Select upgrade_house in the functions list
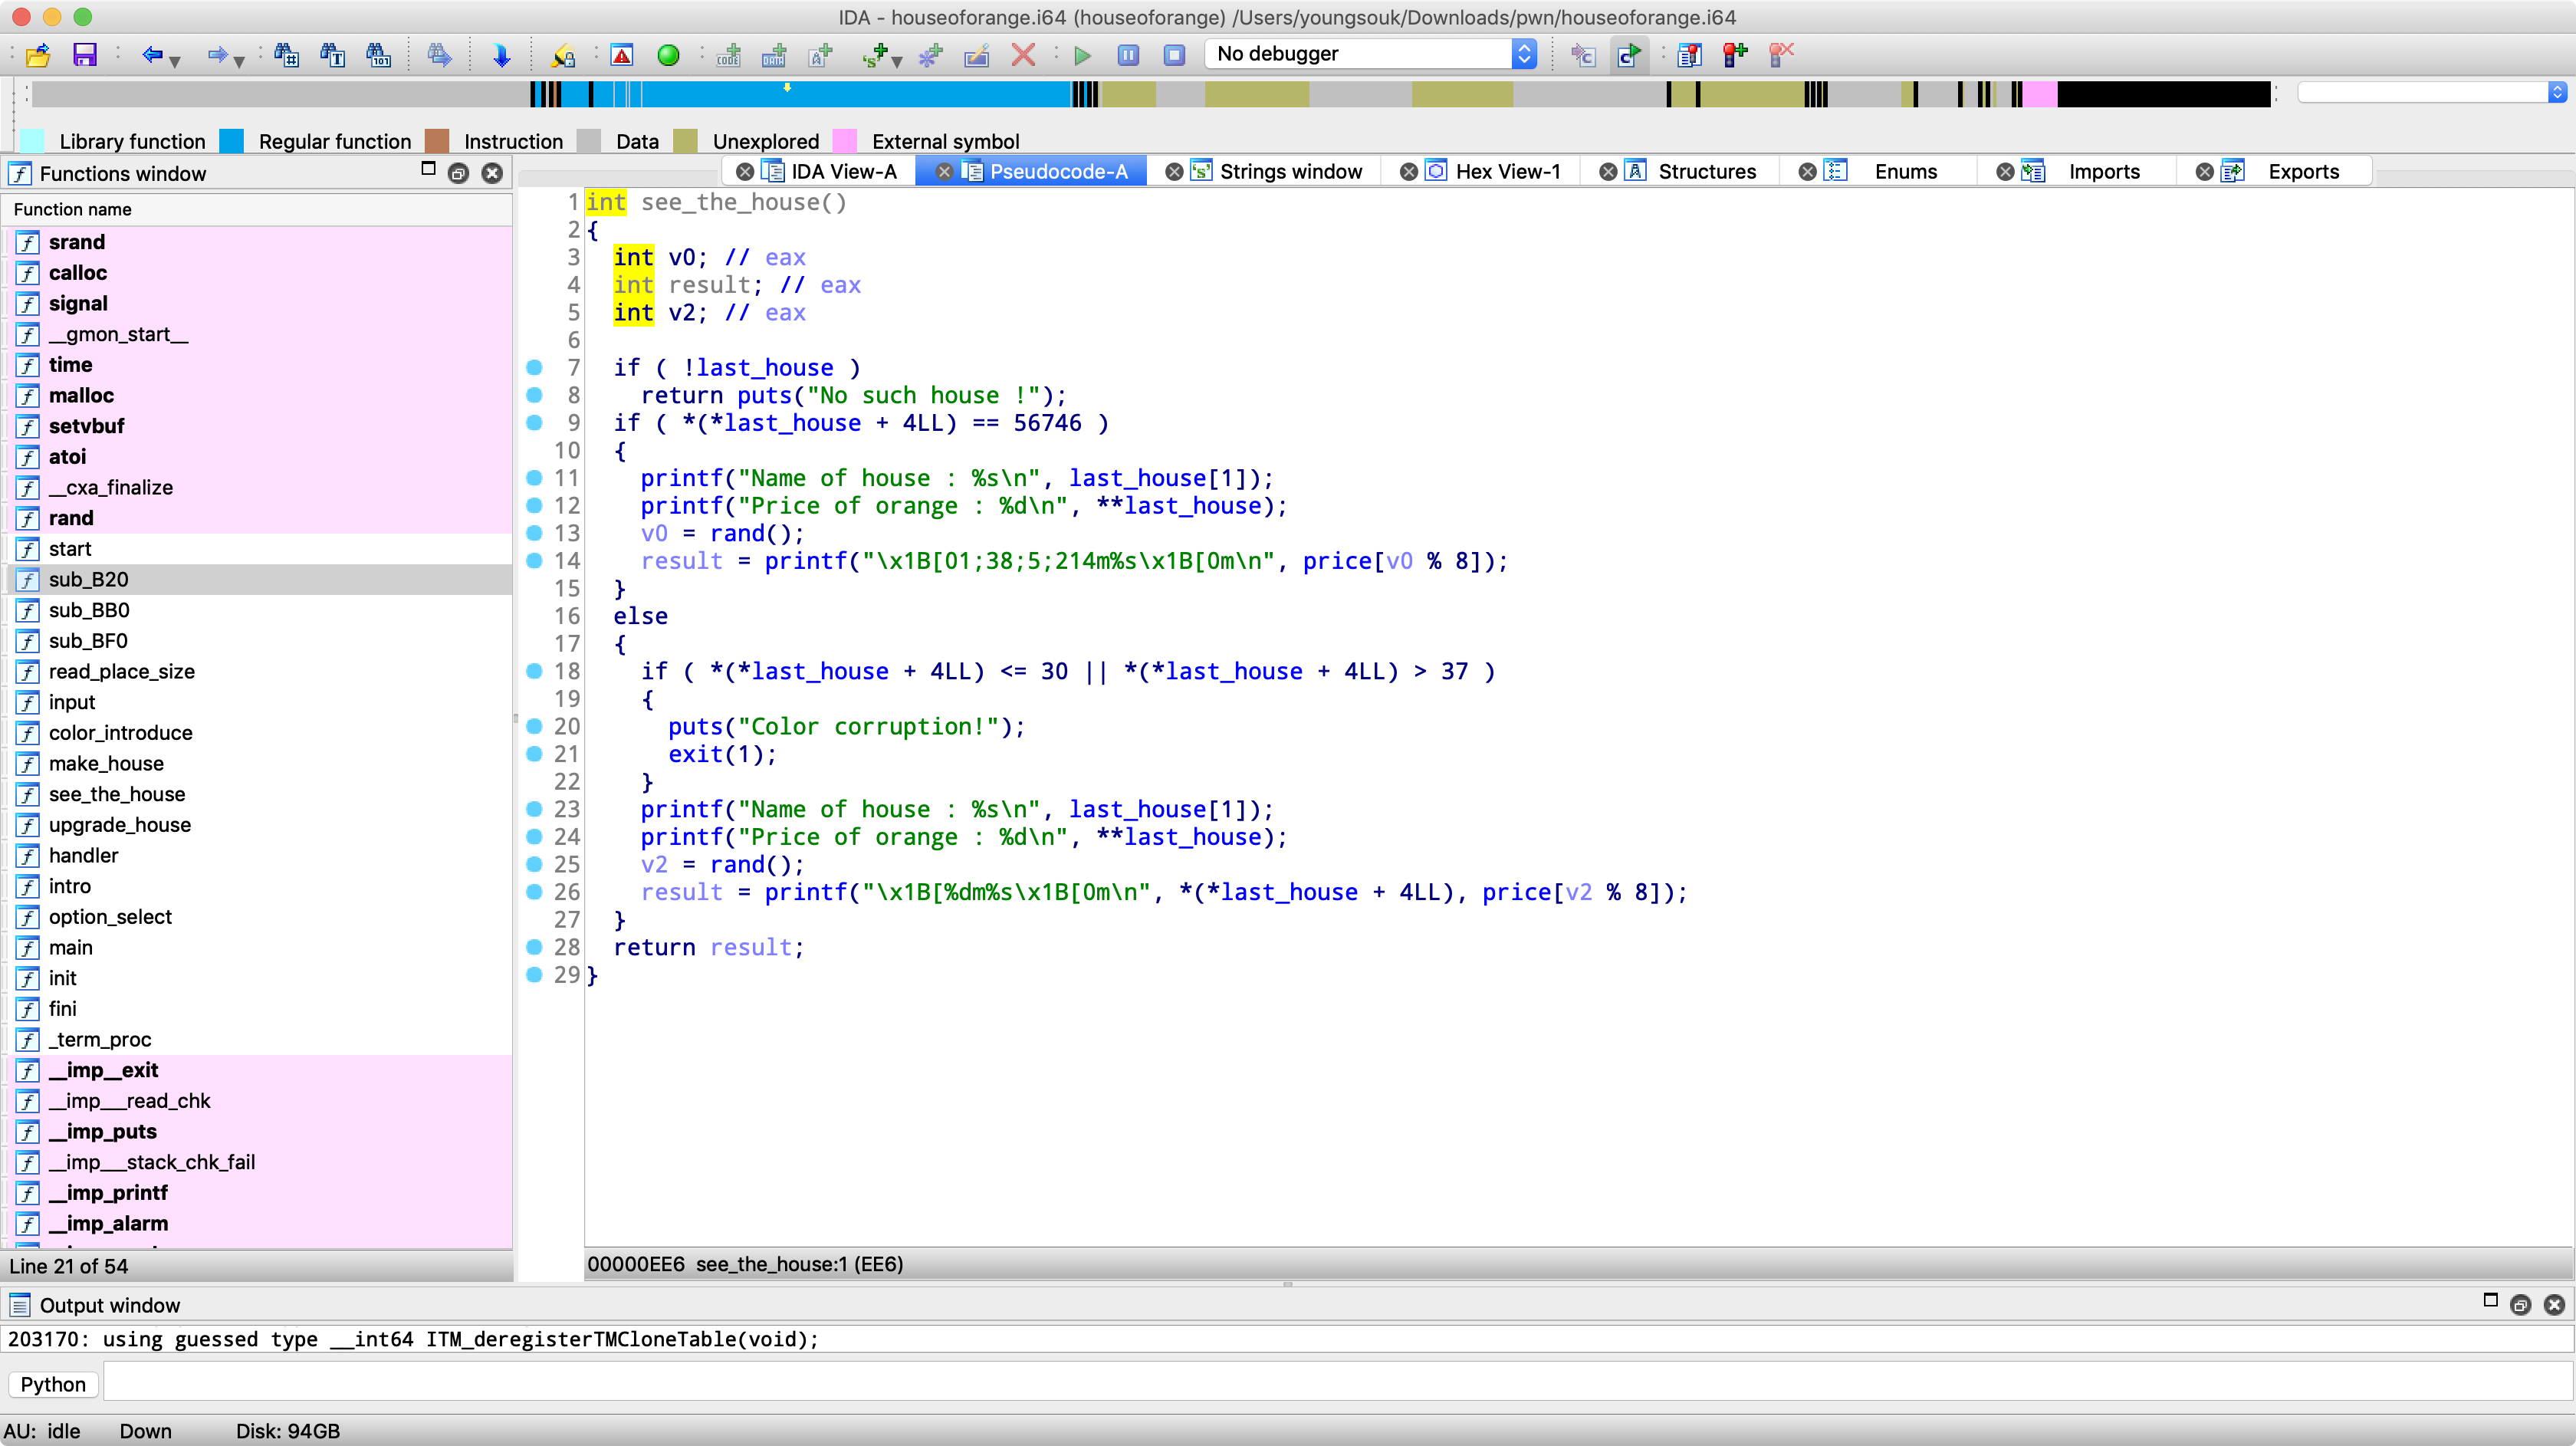This screenshot has height=1446, width=2576. 119,824
